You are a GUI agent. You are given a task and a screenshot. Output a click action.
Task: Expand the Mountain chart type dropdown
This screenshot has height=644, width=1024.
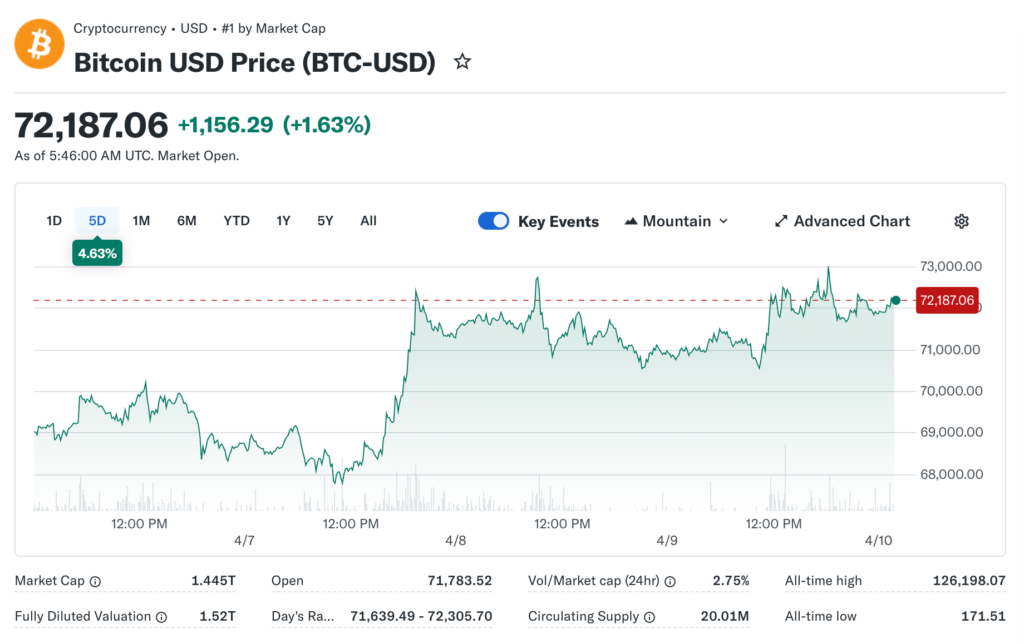pos(676,221)
